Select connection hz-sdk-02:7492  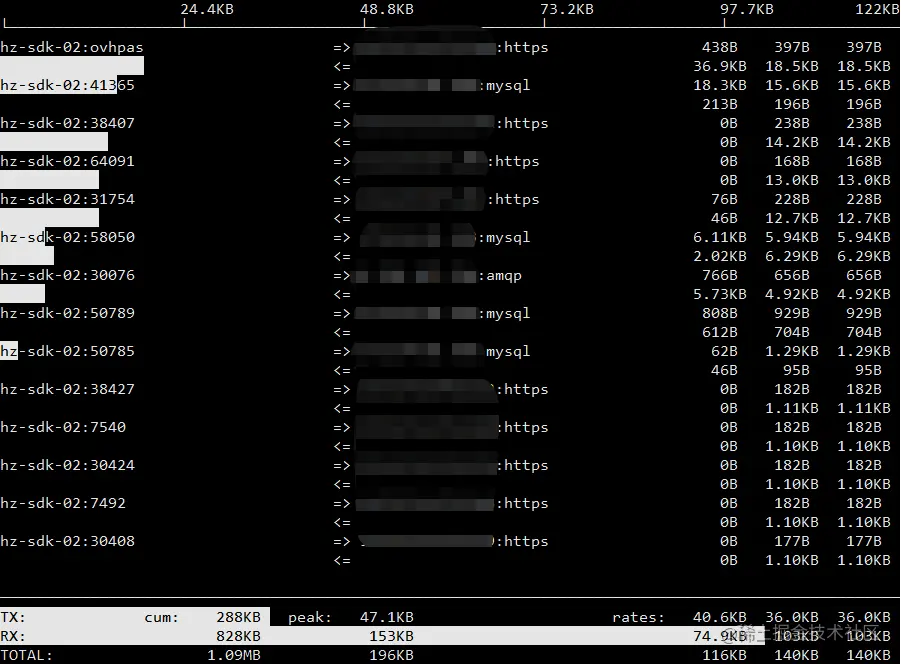(x=63, y=503)
